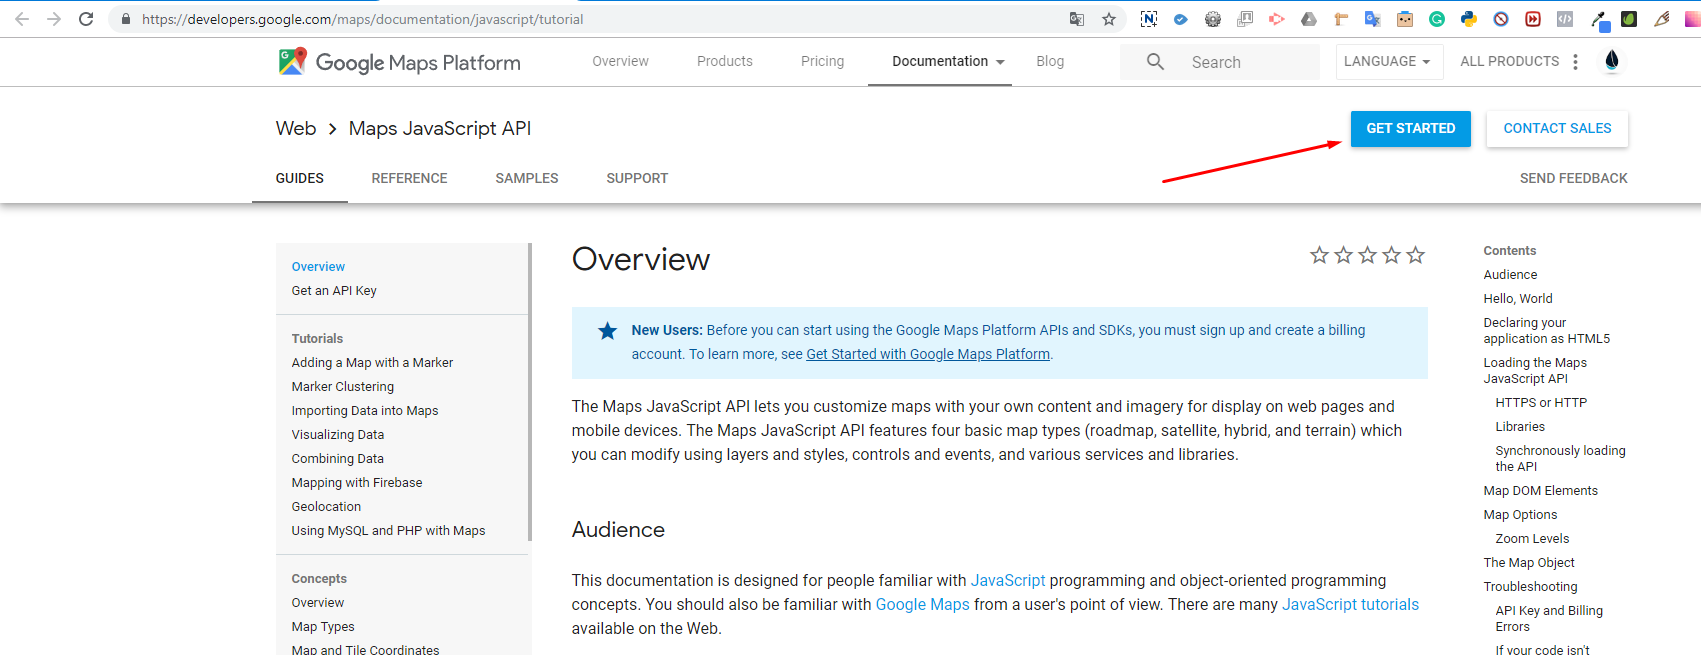Image resolution: width=1701 pixels, height=655 pixels.
Task: Open Mapping with Firebase tutorial
Action: [357, 483]
